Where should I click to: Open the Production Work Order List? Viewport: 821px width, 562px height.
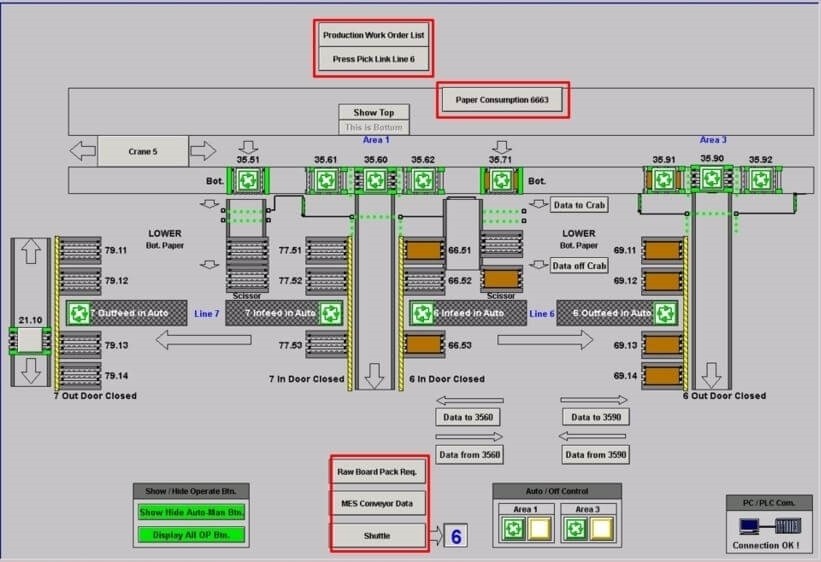pyautogui.click(x=374, y=35)
